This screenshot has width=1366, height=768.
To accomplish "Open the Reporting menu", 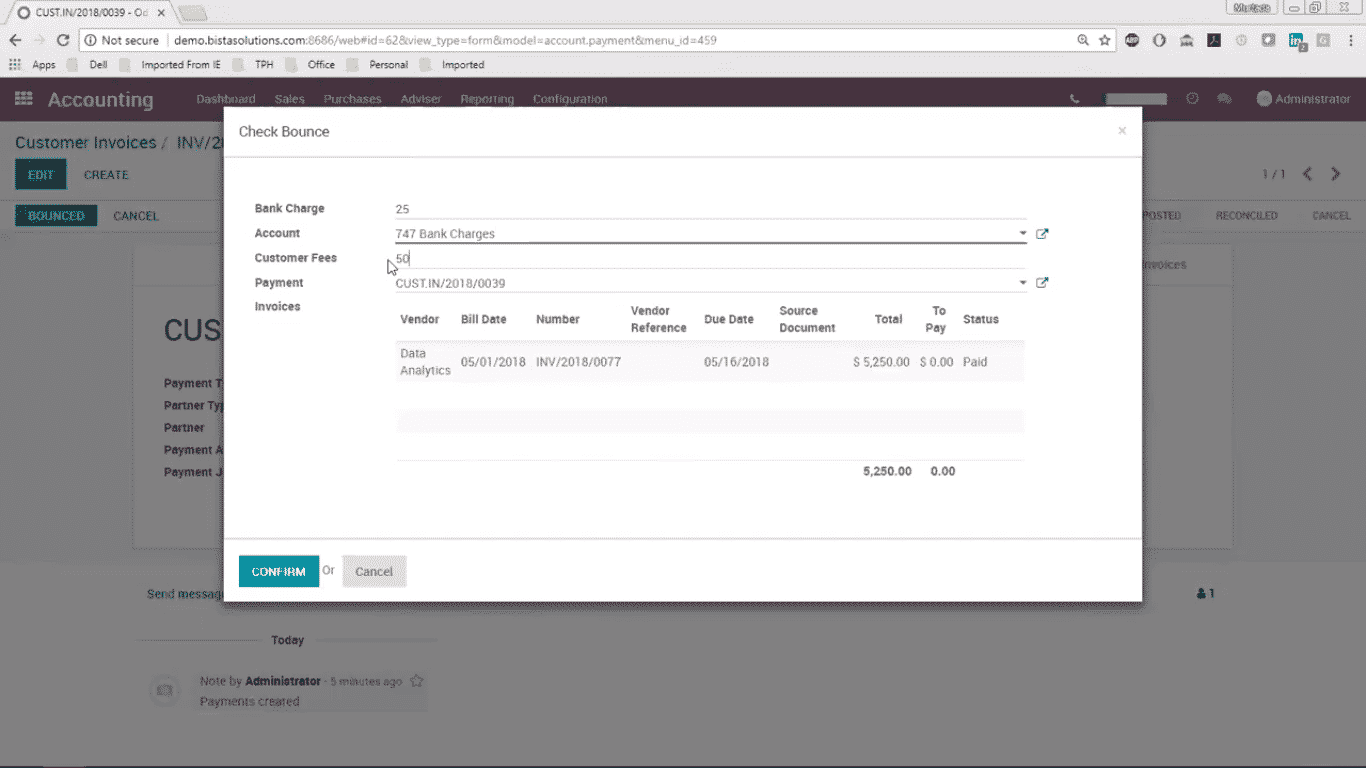I will tap(487, 99).
